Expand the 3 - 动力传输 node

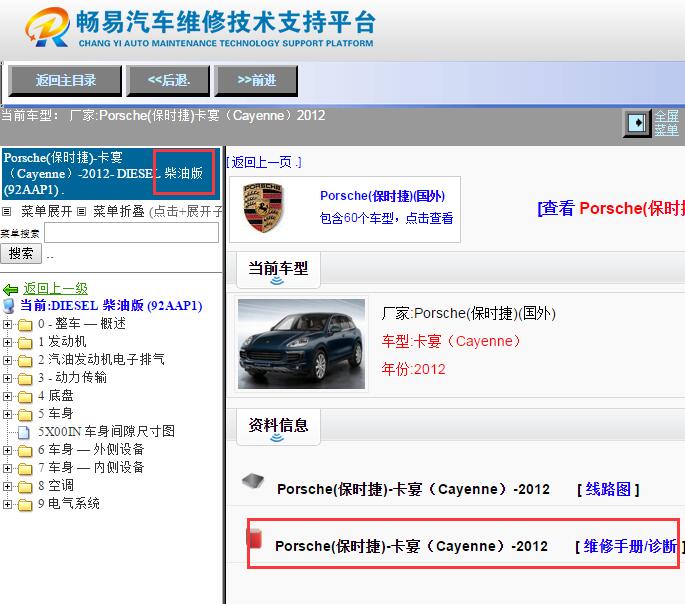(x=7, y=378)
